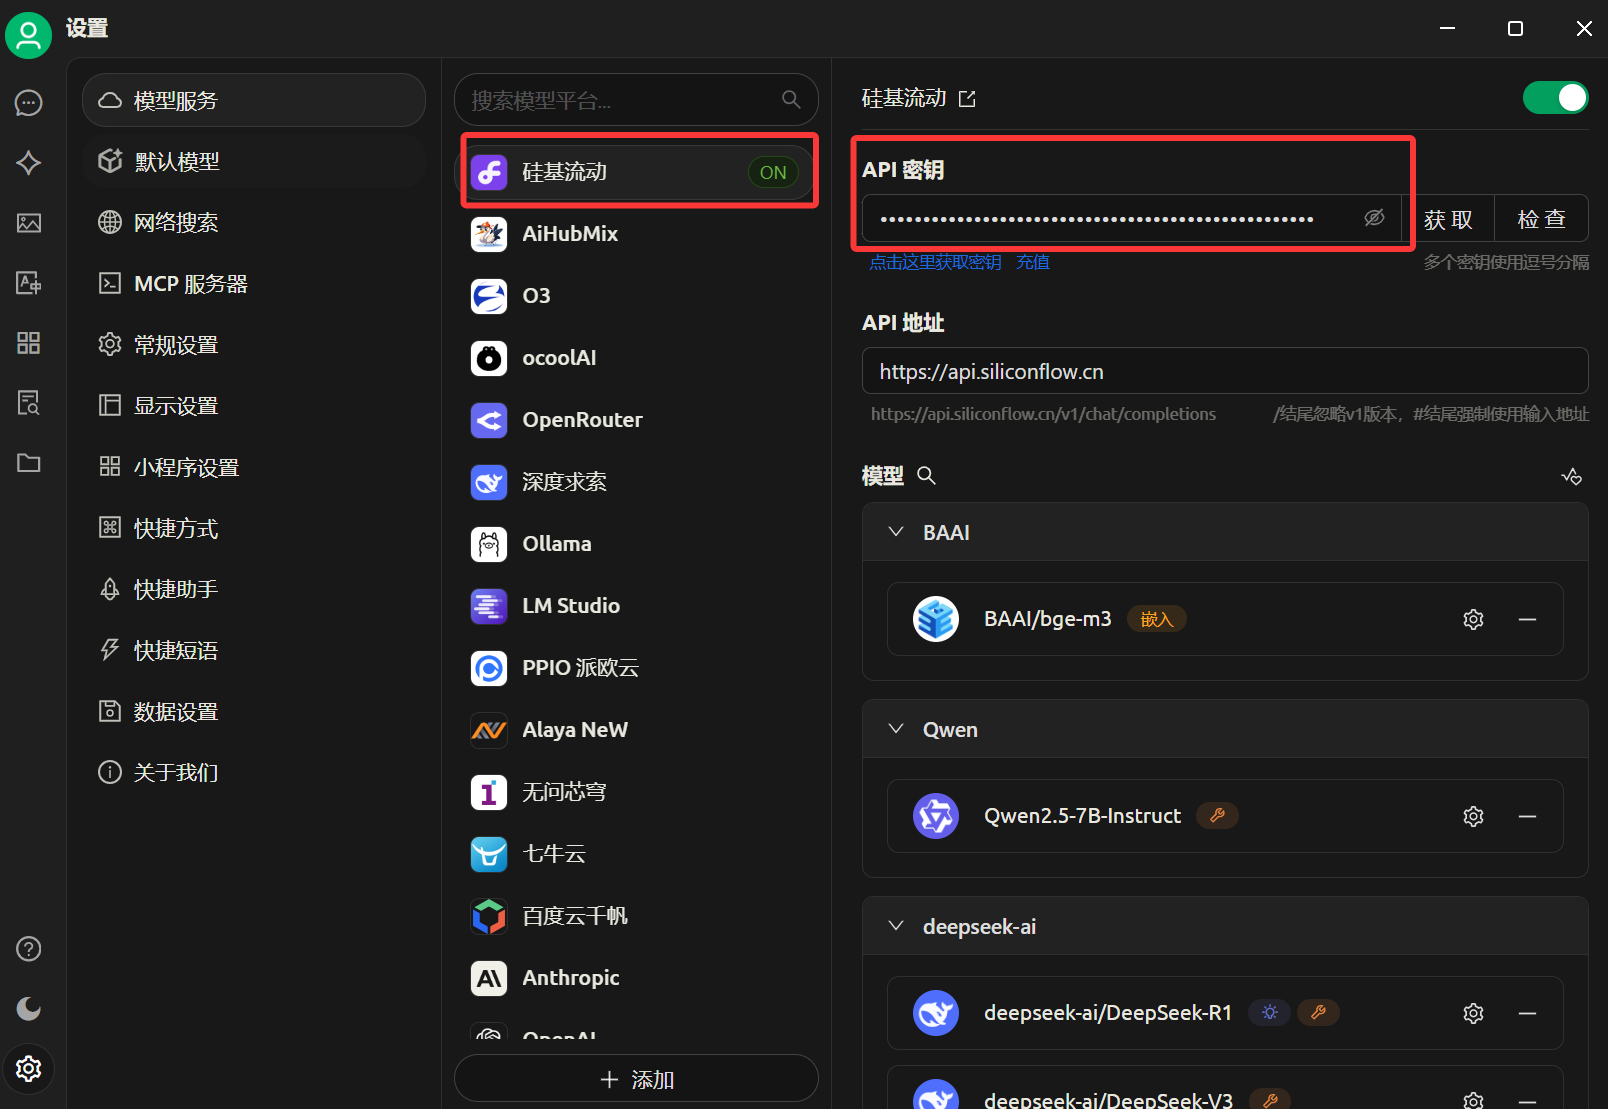Viewport: 1608px width, 1109px height.
Task: Open the agents sparkle icon in sidebar
Action: 29,162
